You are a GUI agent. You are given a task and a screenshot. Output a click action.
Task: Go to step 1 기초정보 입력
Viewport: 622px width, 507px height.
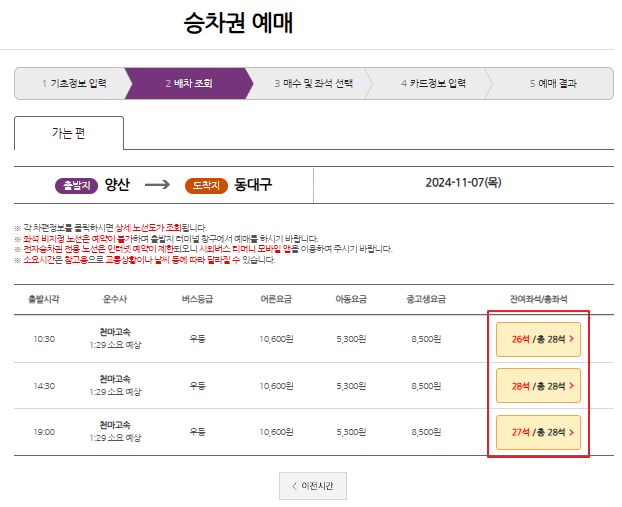74,83
